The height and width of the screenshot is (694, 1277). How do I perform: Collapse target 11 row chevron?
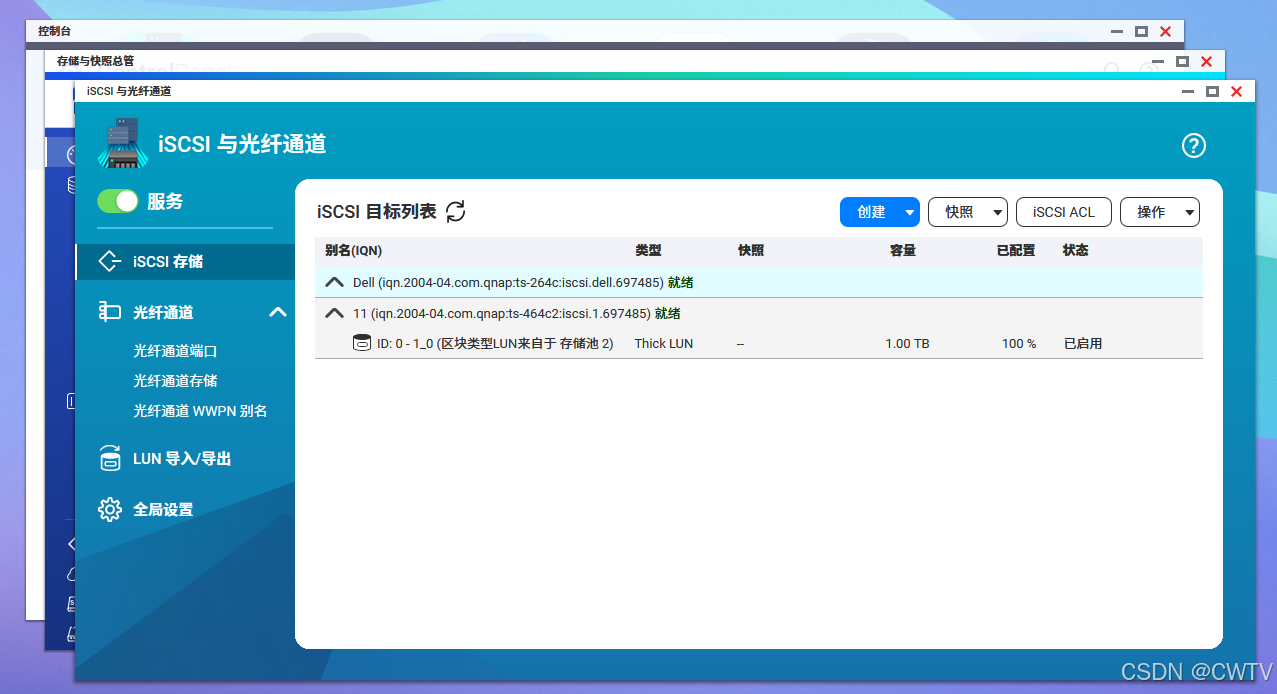pos(334,313)
